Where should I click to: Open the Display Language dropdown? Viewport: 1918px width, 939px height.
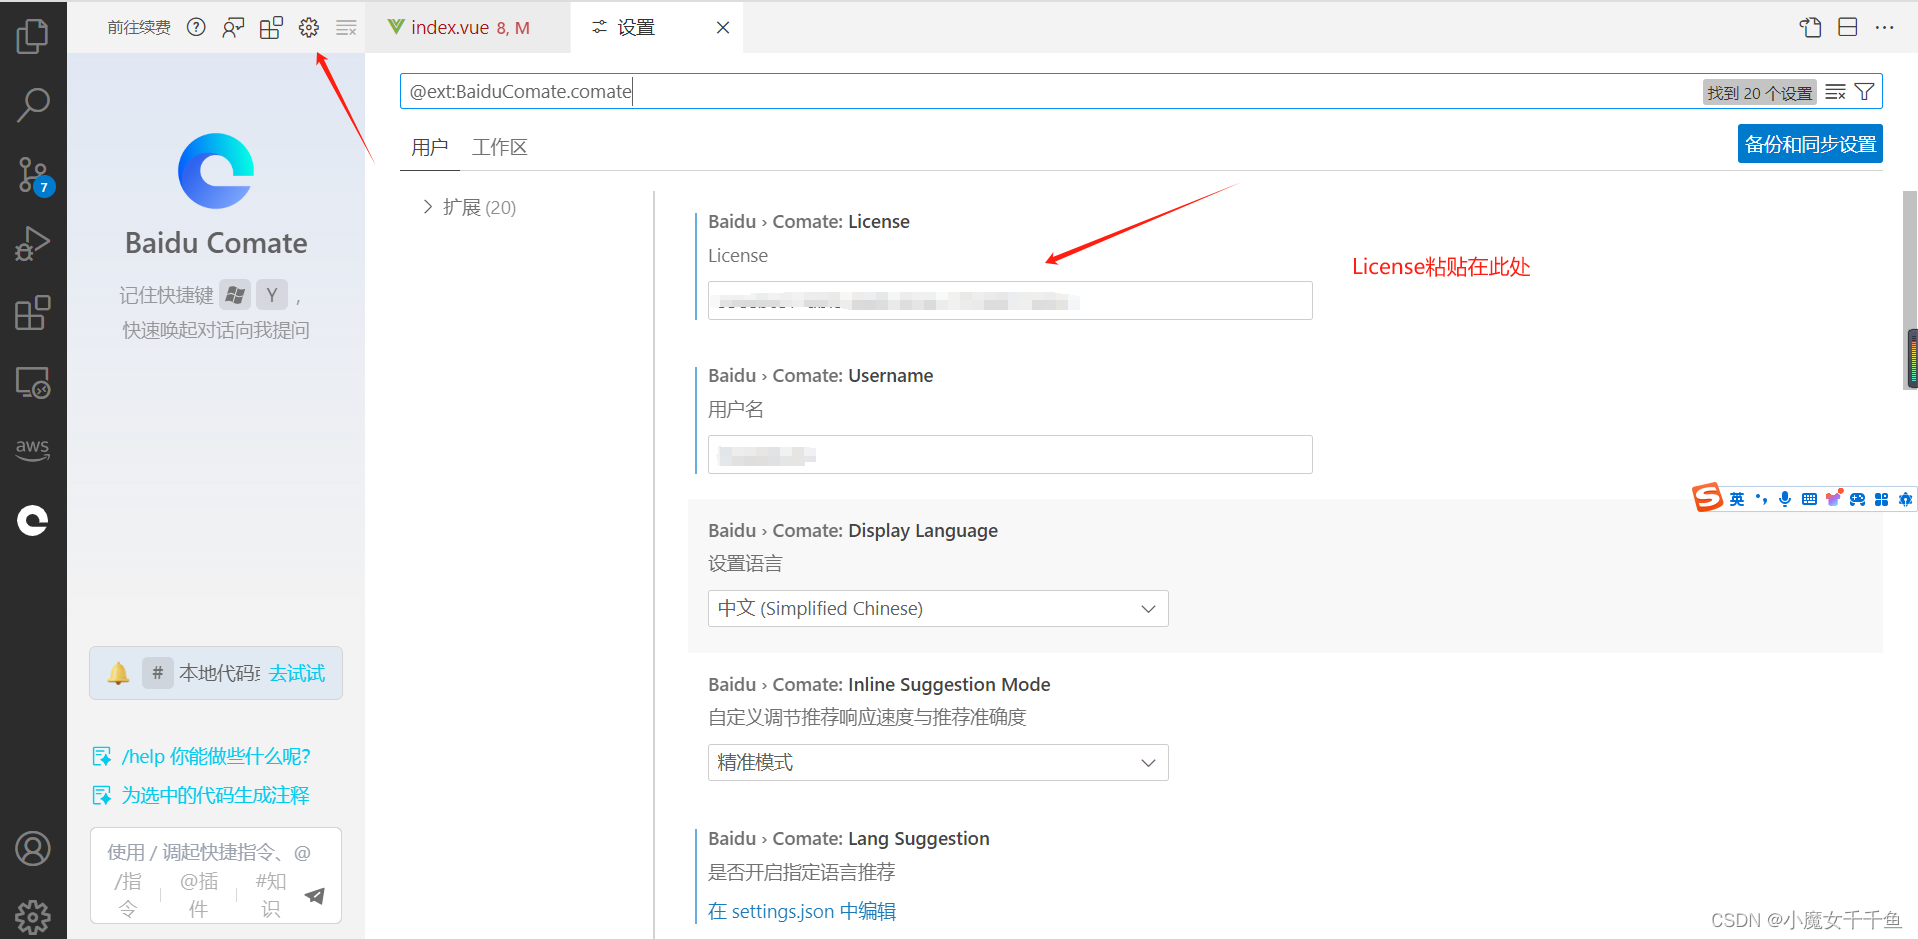pyautogui.click(x=938, y=608)
